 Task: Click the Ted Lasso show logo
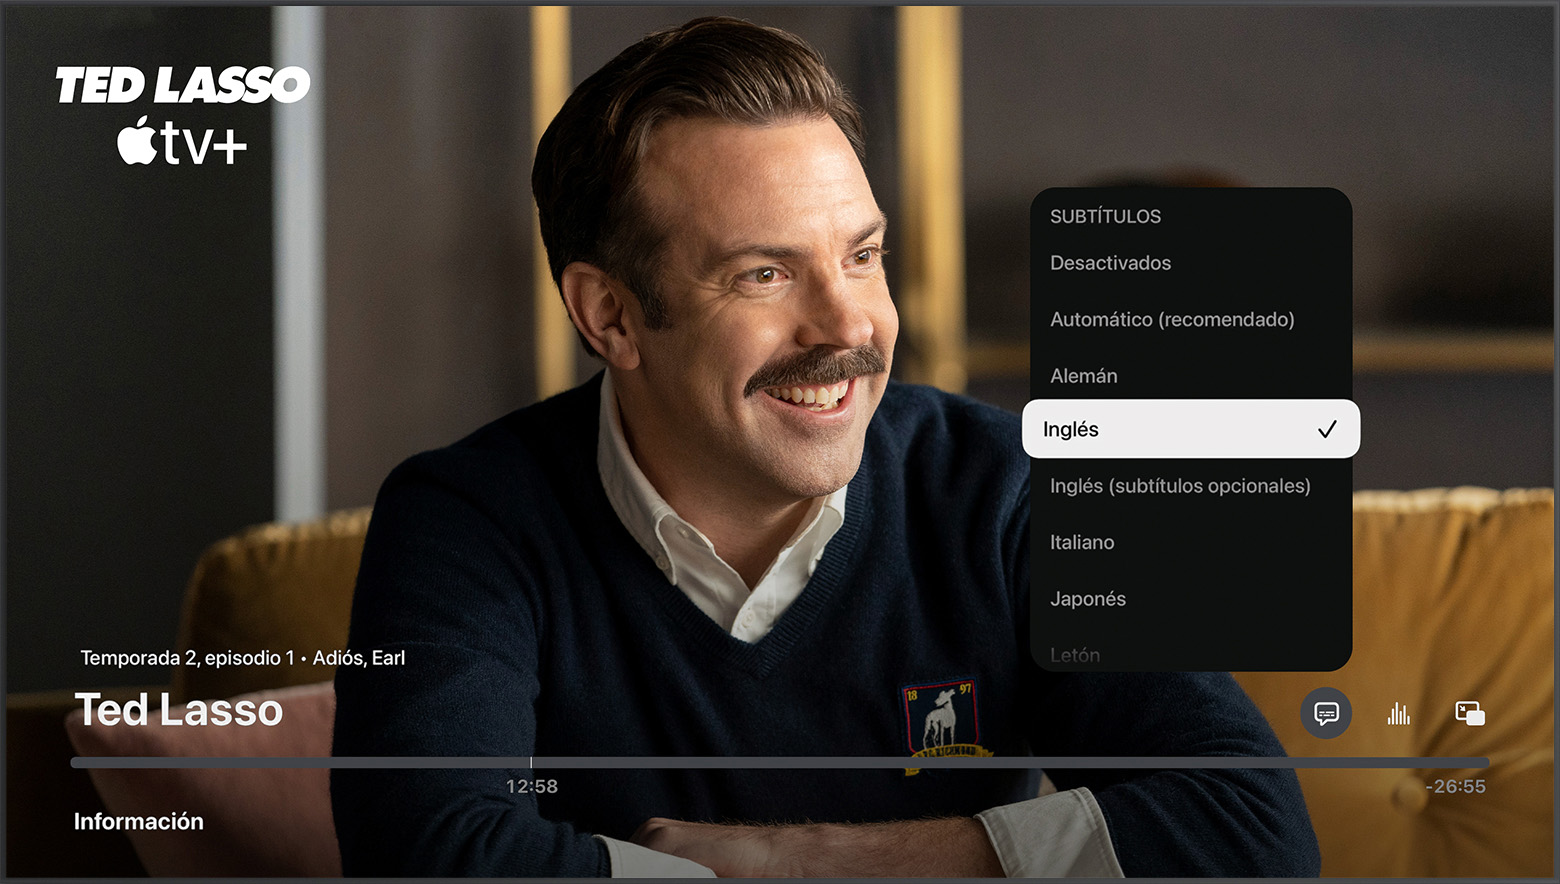click(x=184, y=85)
